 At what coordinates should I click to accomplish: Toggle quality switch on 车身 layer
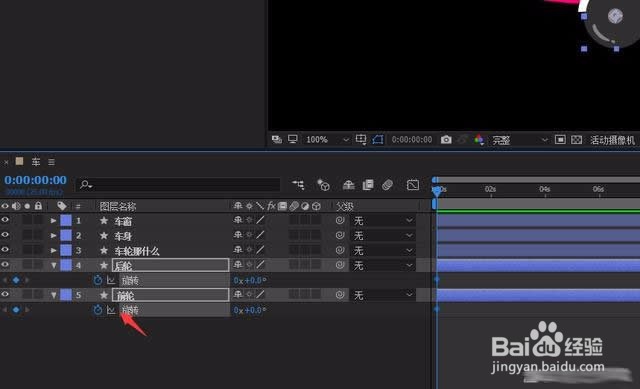coord(260,235)
